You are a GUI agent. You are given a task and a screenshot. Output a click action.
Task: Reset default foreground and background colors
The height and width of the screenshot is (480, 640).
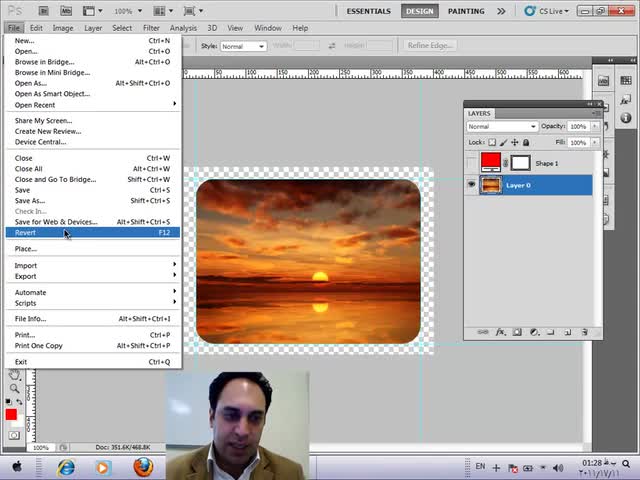click(x=8, y=402)
